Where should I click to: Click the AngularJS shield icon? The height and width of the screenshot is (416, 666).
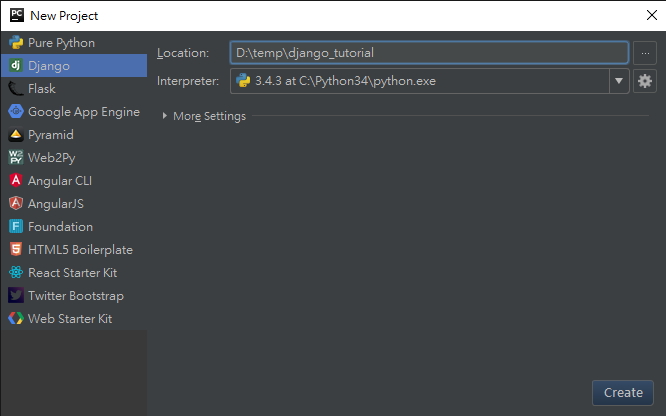click(16, 204)
